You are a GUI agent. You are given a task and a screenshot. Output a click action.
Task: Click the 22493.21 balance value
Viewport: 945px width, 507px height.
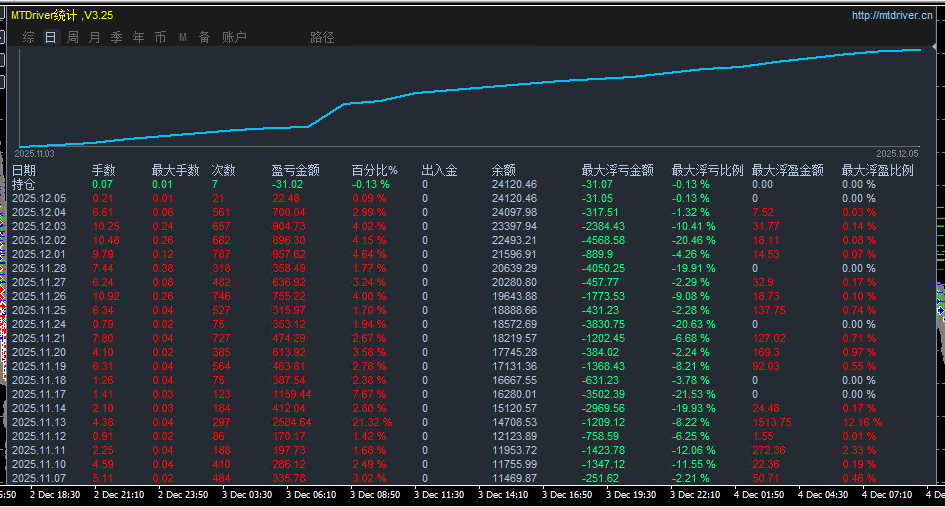[x=515, y=240]
